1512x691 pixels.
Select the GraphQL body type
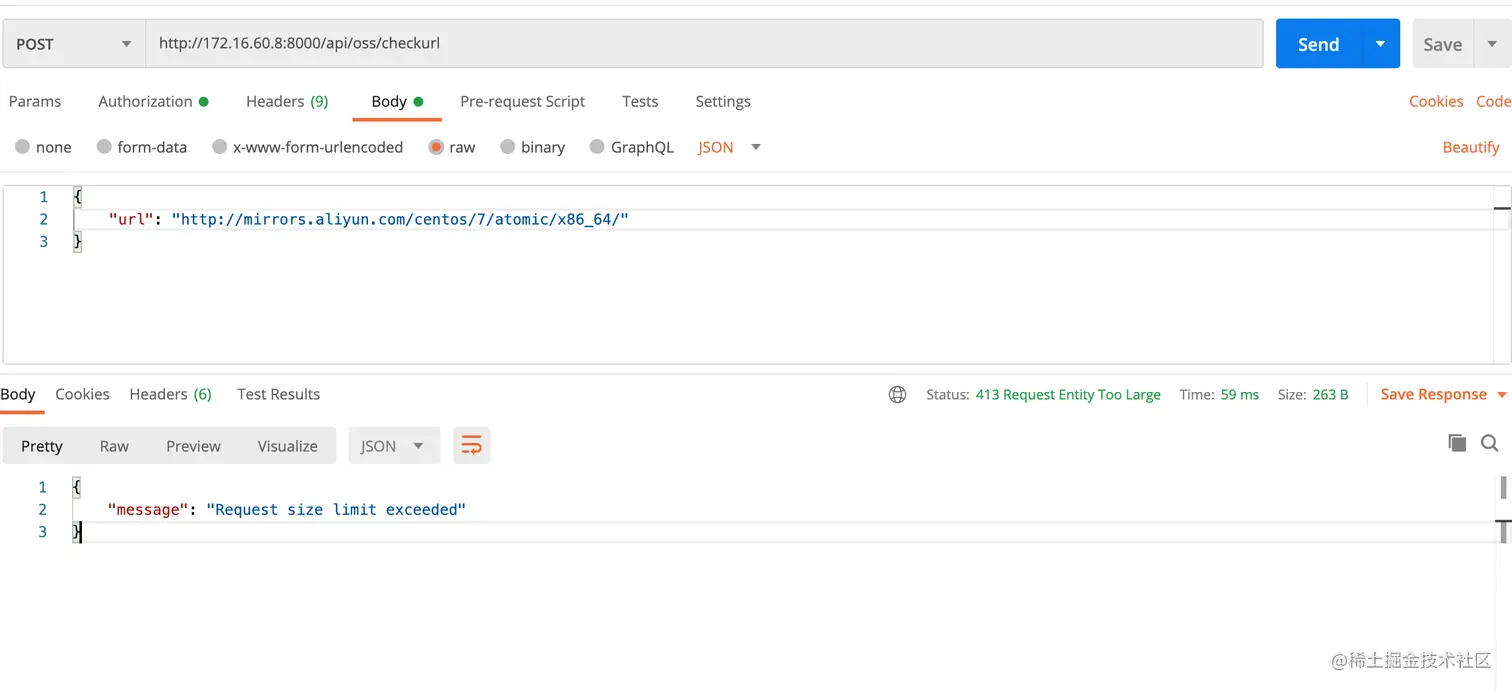coord(632,147)
